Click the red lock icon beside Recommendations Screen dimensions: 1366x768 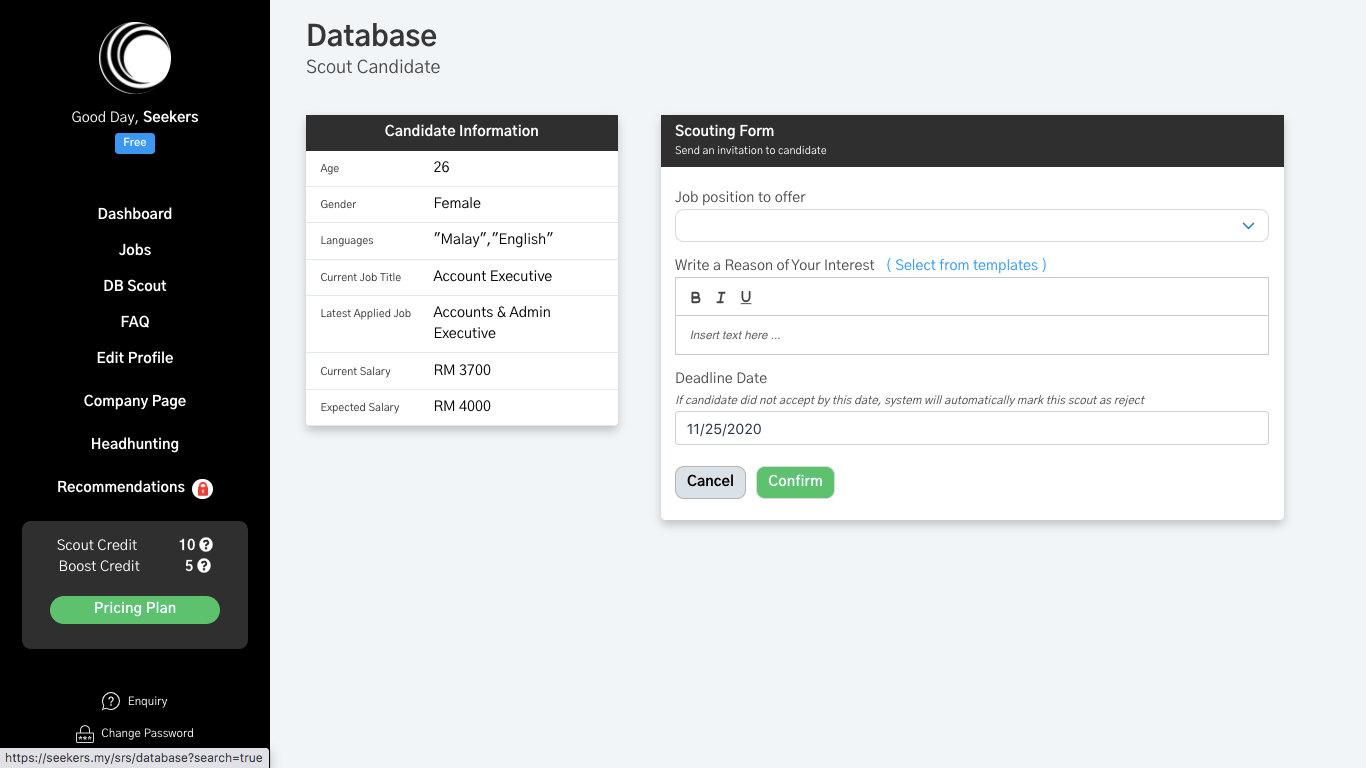pyautogui.click(x=203, y=489)
